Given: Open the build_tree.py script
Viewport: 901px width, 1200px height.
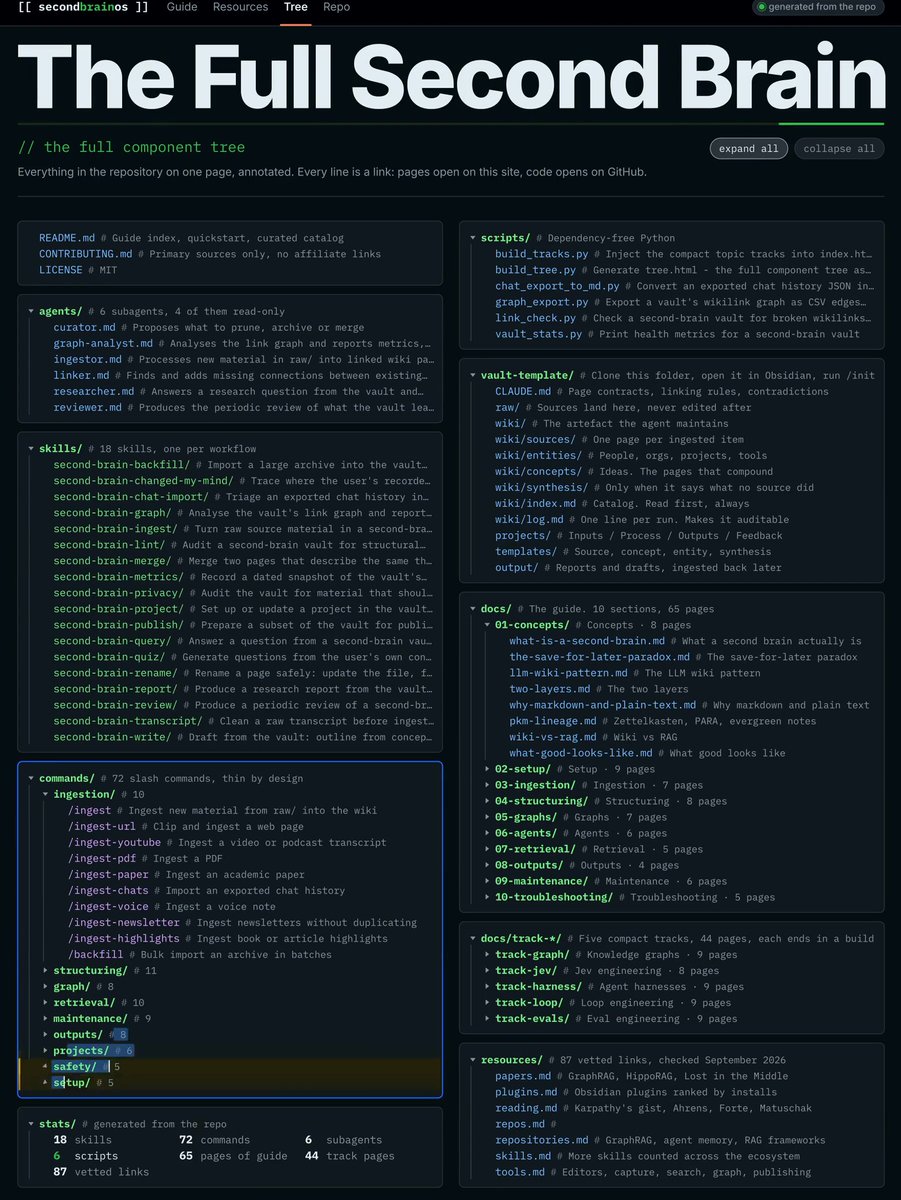Looking at the screenshot, I should click(541, 270).
